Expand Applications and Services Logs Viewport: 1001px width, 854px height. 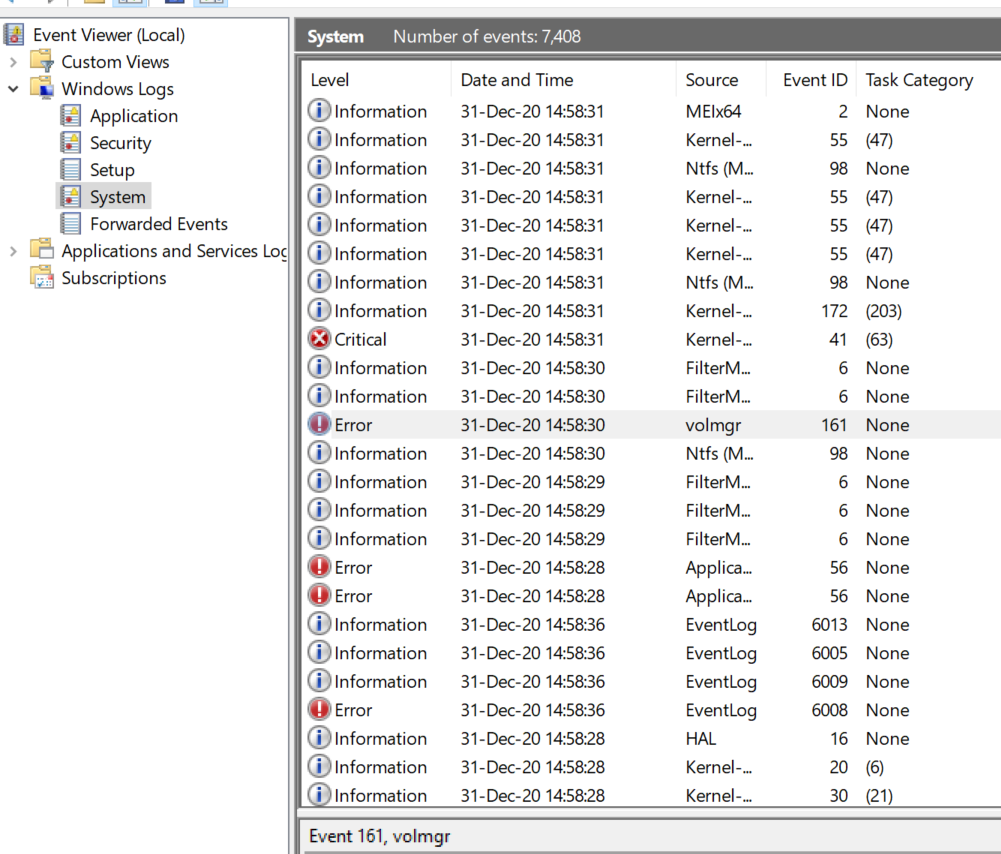pyautogui.click(x=13, y=251)
